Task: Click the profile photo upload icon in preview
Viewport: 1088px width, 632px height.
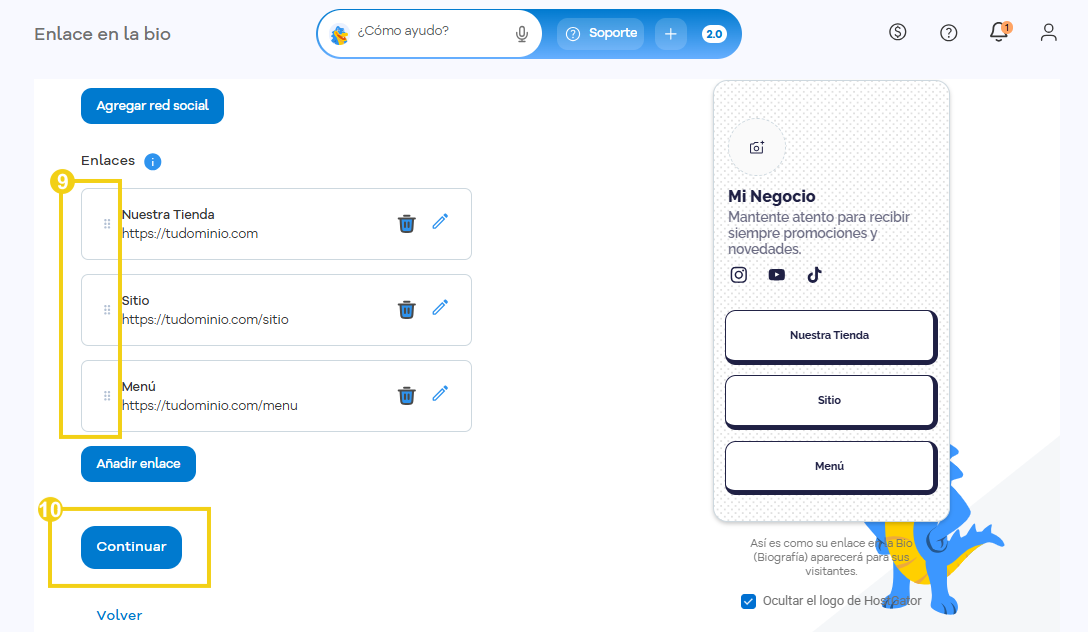Action: [757, 147]
